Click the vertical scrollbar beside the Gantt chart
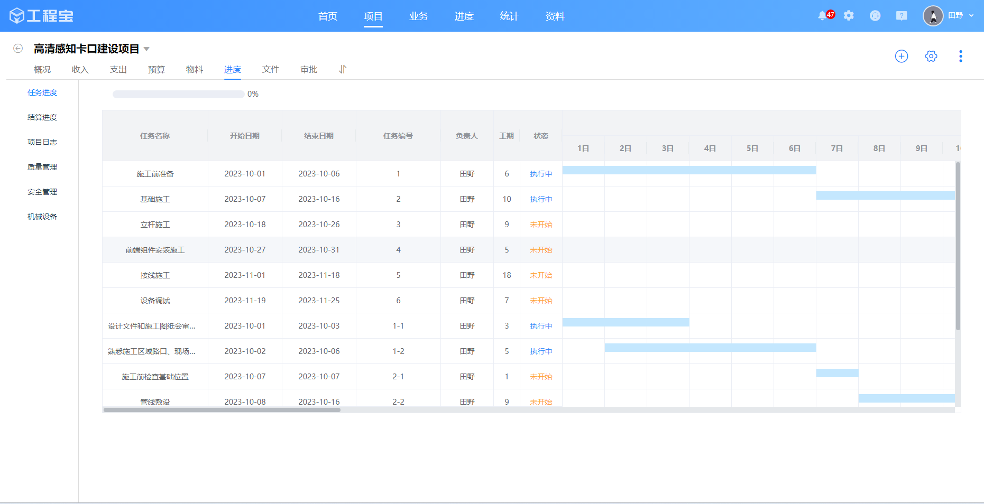 [x=958, y=246]
